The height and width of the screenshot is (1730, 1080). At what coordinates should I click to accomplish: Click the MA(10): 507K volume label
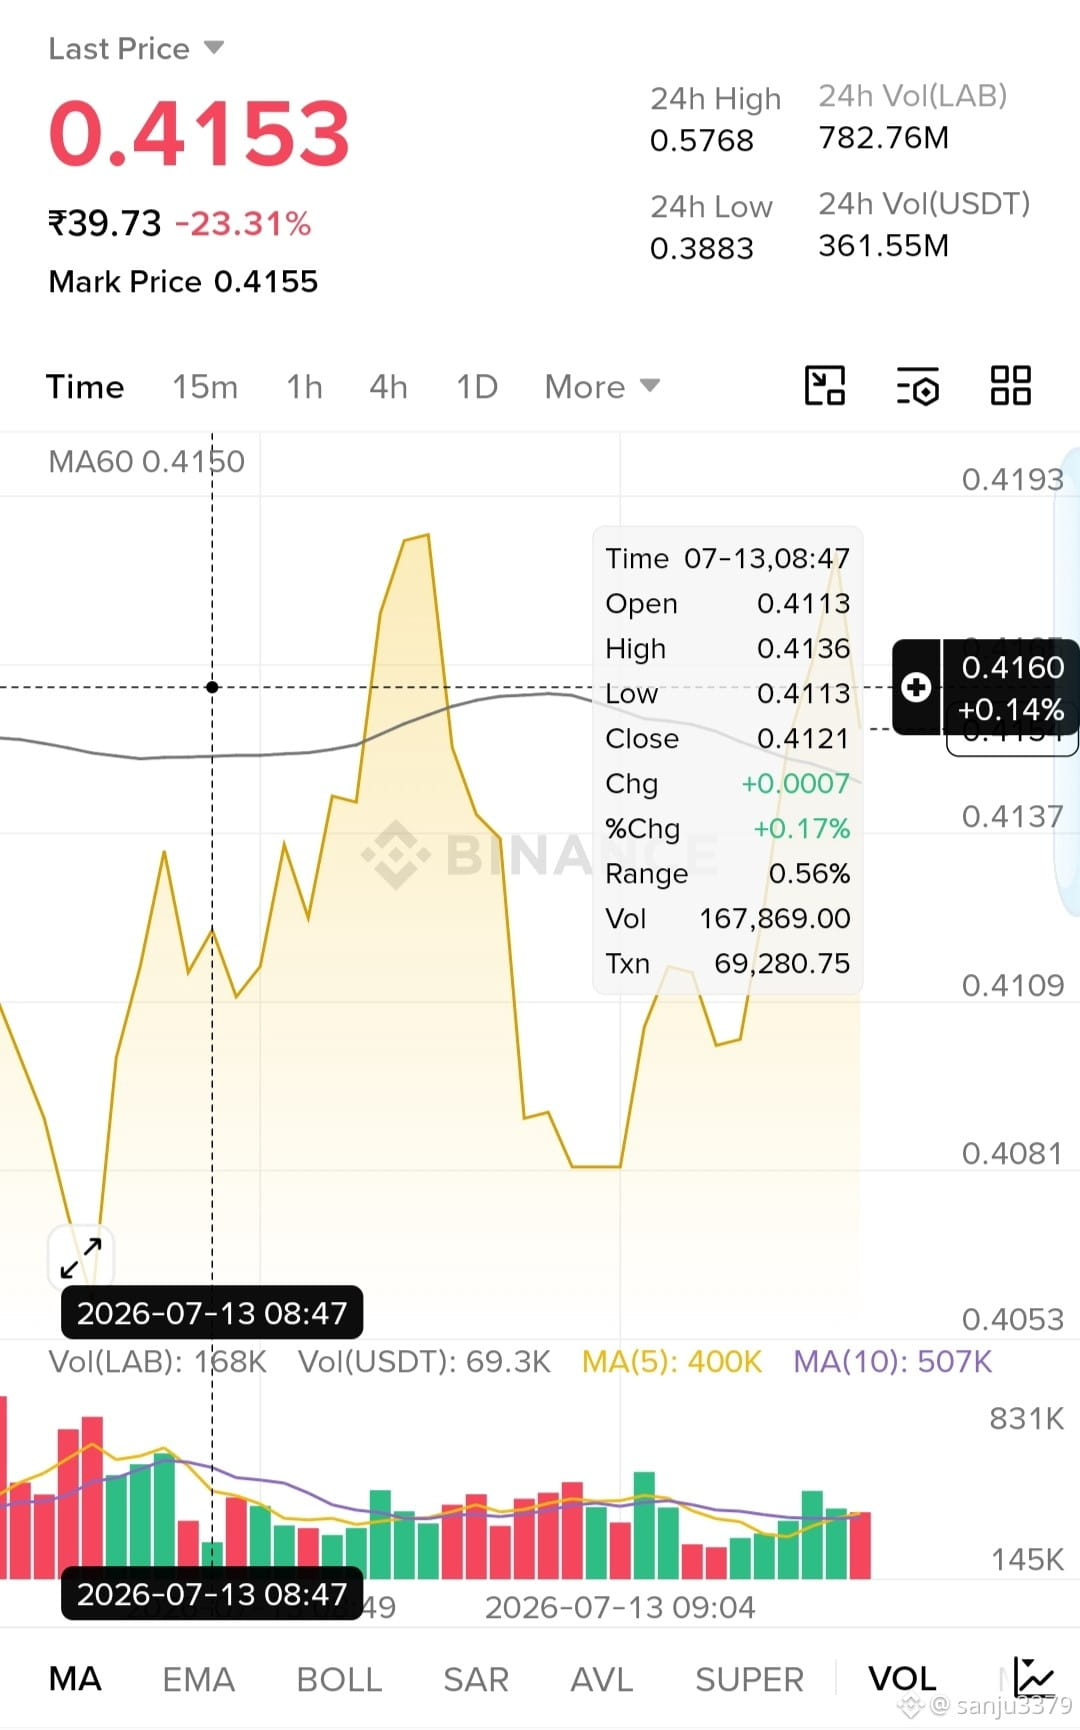point(893,1361)
